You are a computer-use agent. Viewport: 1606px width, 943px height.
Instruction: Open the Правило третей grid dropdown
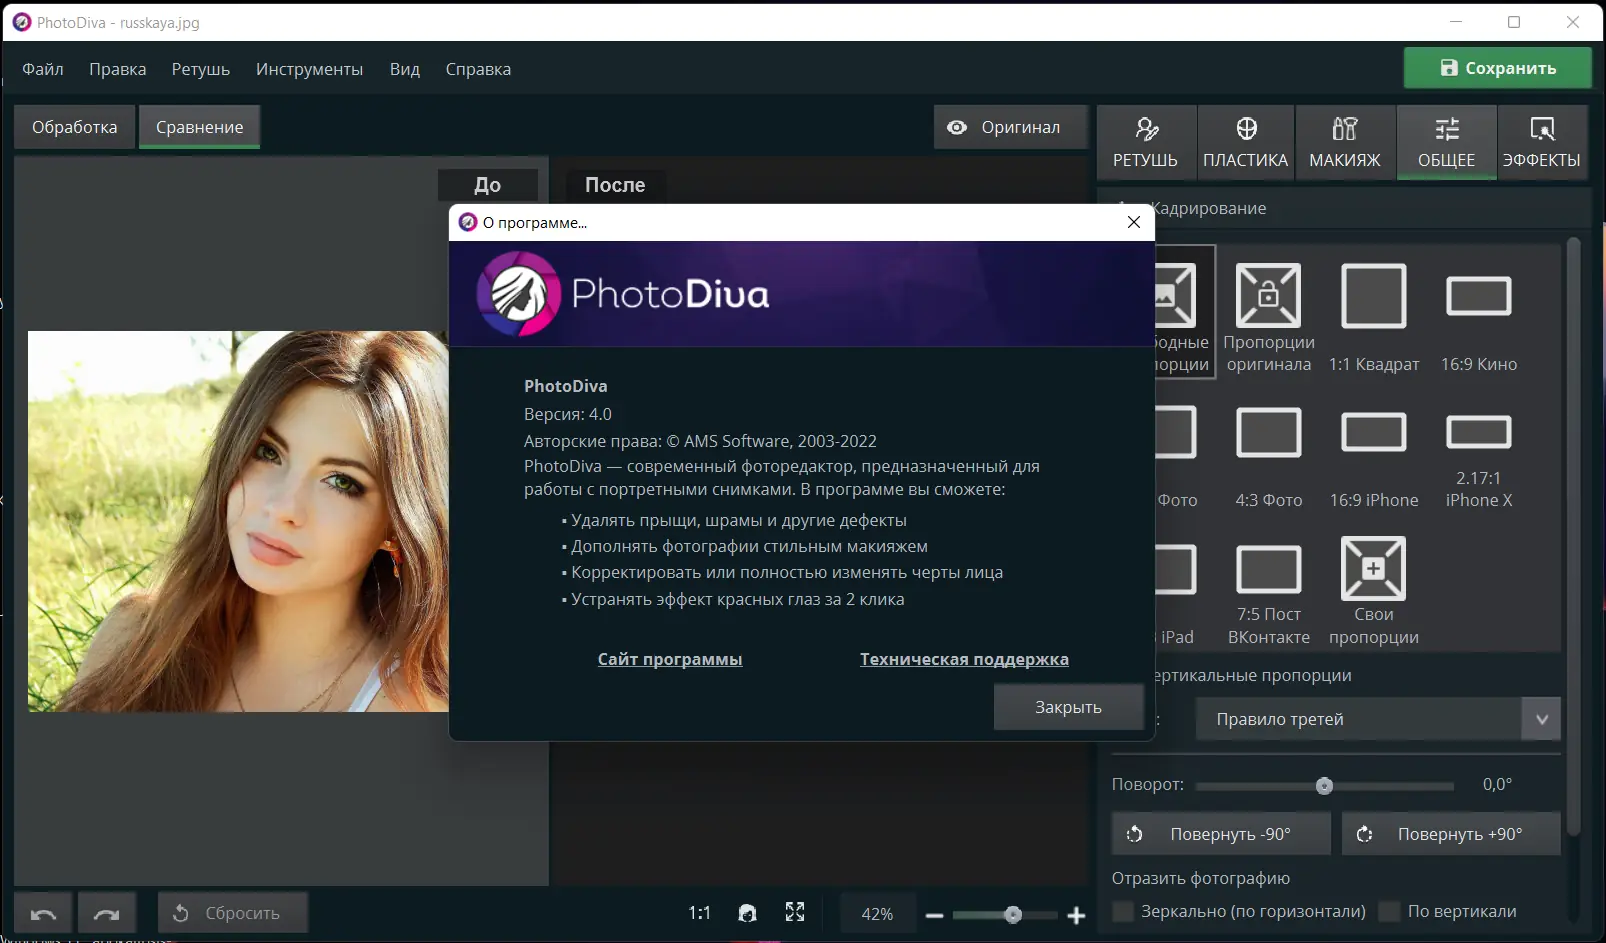tap(1378, 719)
